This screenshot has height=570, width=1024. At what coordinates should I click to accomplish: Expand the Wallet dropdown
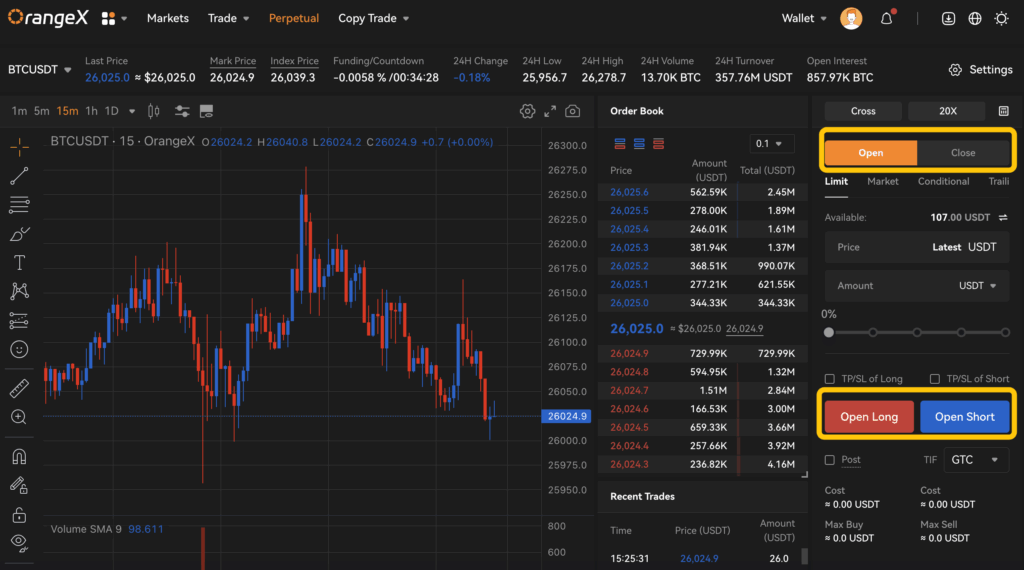pyautogui.click(x=804, y=18)
